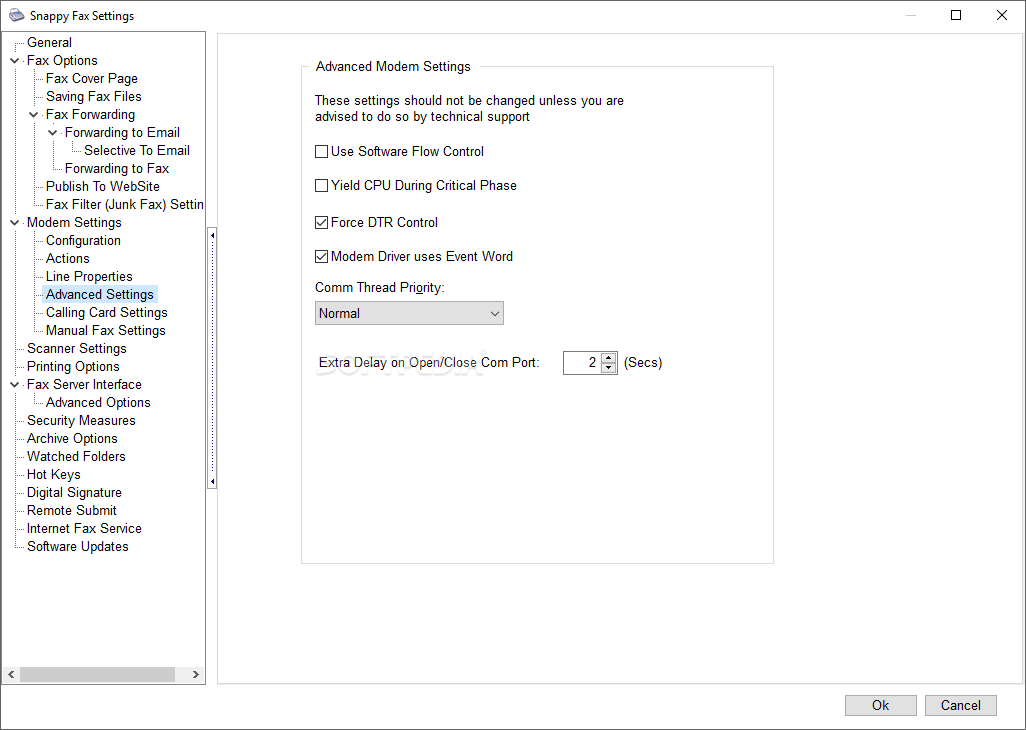This screenshot has width=1026, height=730.
Task: Collapse the Fax Options tree node
Action: pos(14,61)
